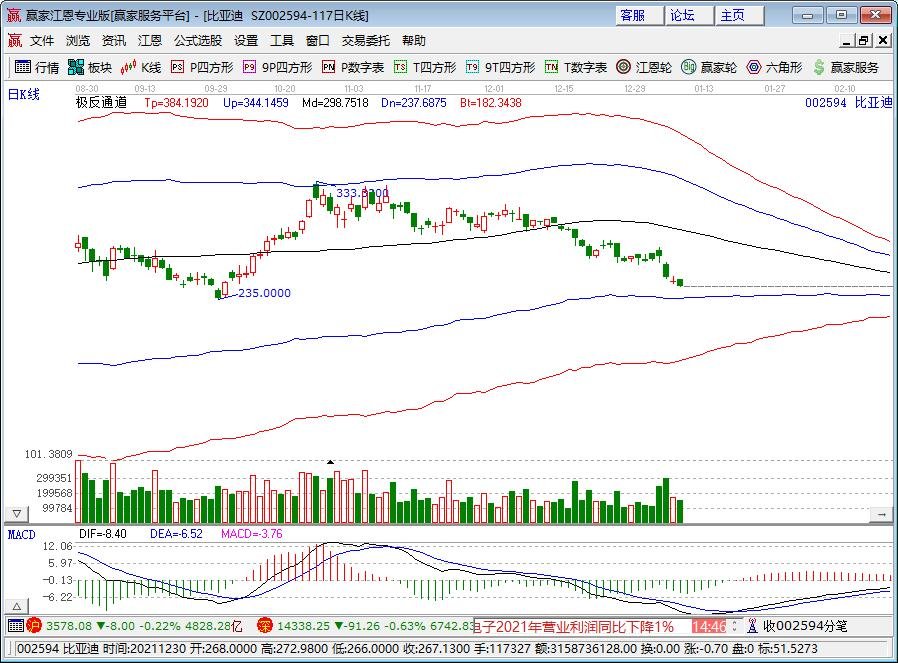
Task: Click the DEA=-6.52 value
Action: pyautogui.click(x=176, y=534)
